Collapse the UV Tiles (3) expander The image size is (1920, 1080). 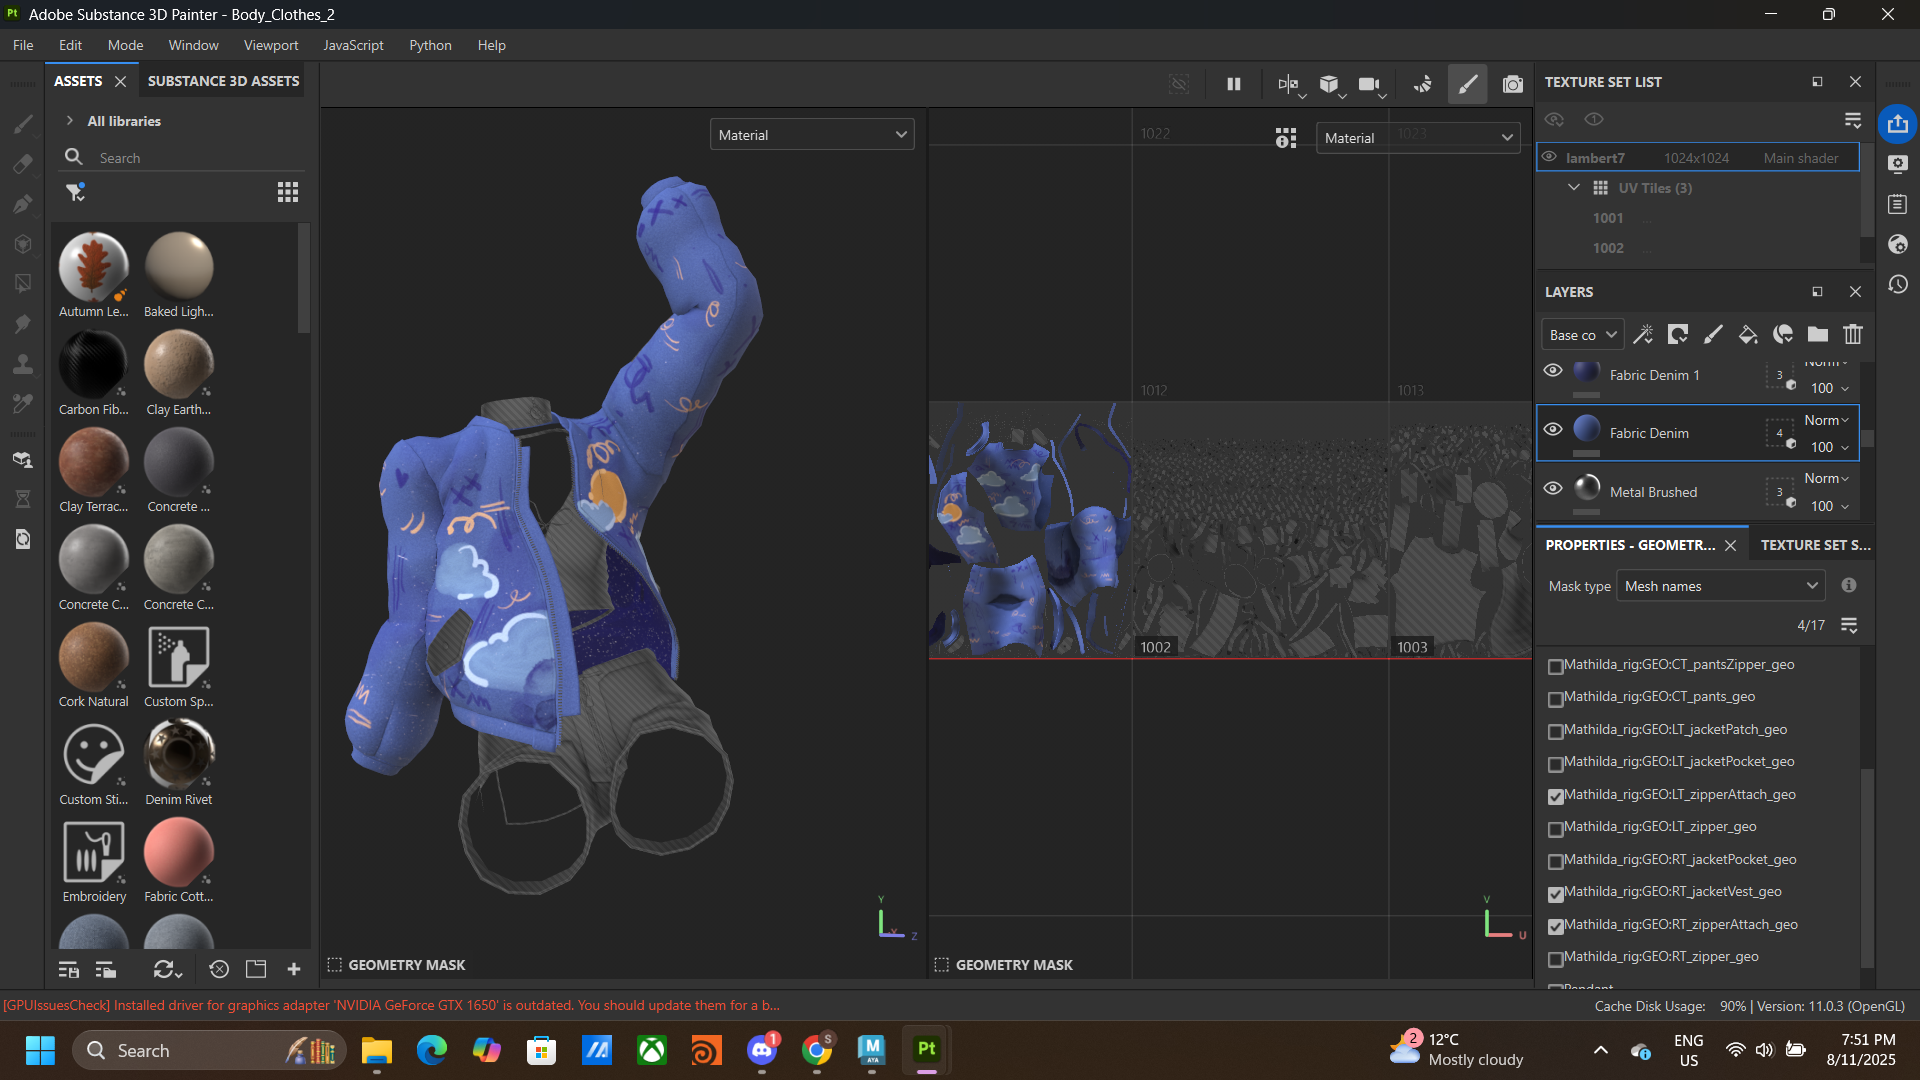click(1573, 188)
